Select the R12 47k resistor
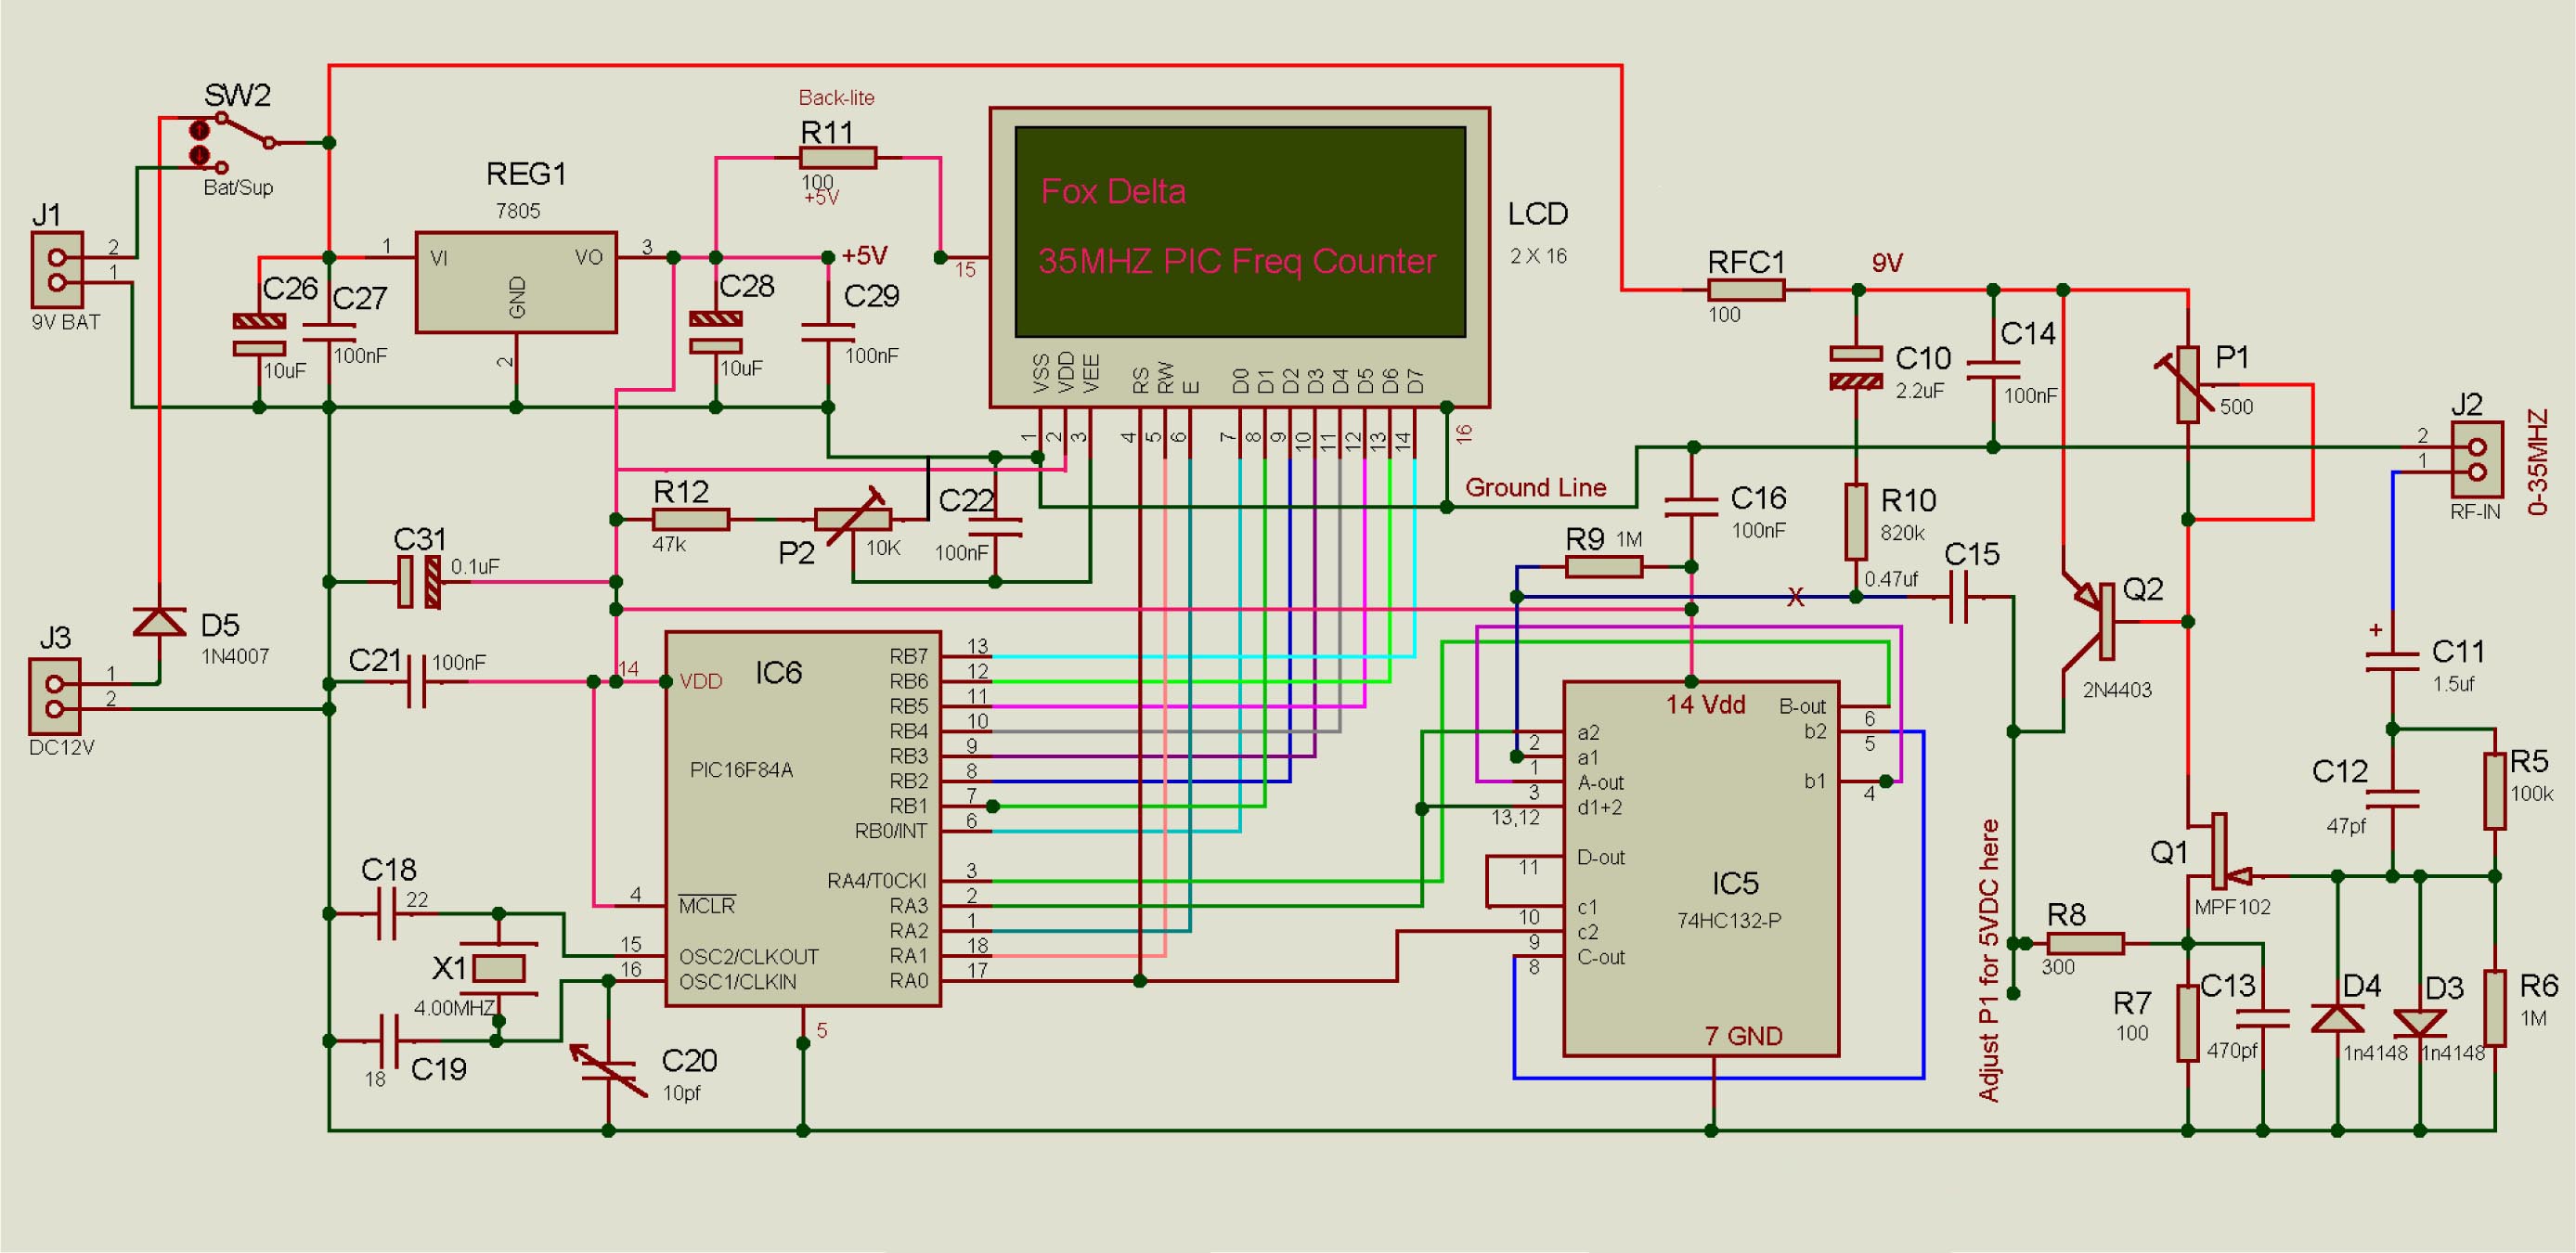 coord(690,519)
